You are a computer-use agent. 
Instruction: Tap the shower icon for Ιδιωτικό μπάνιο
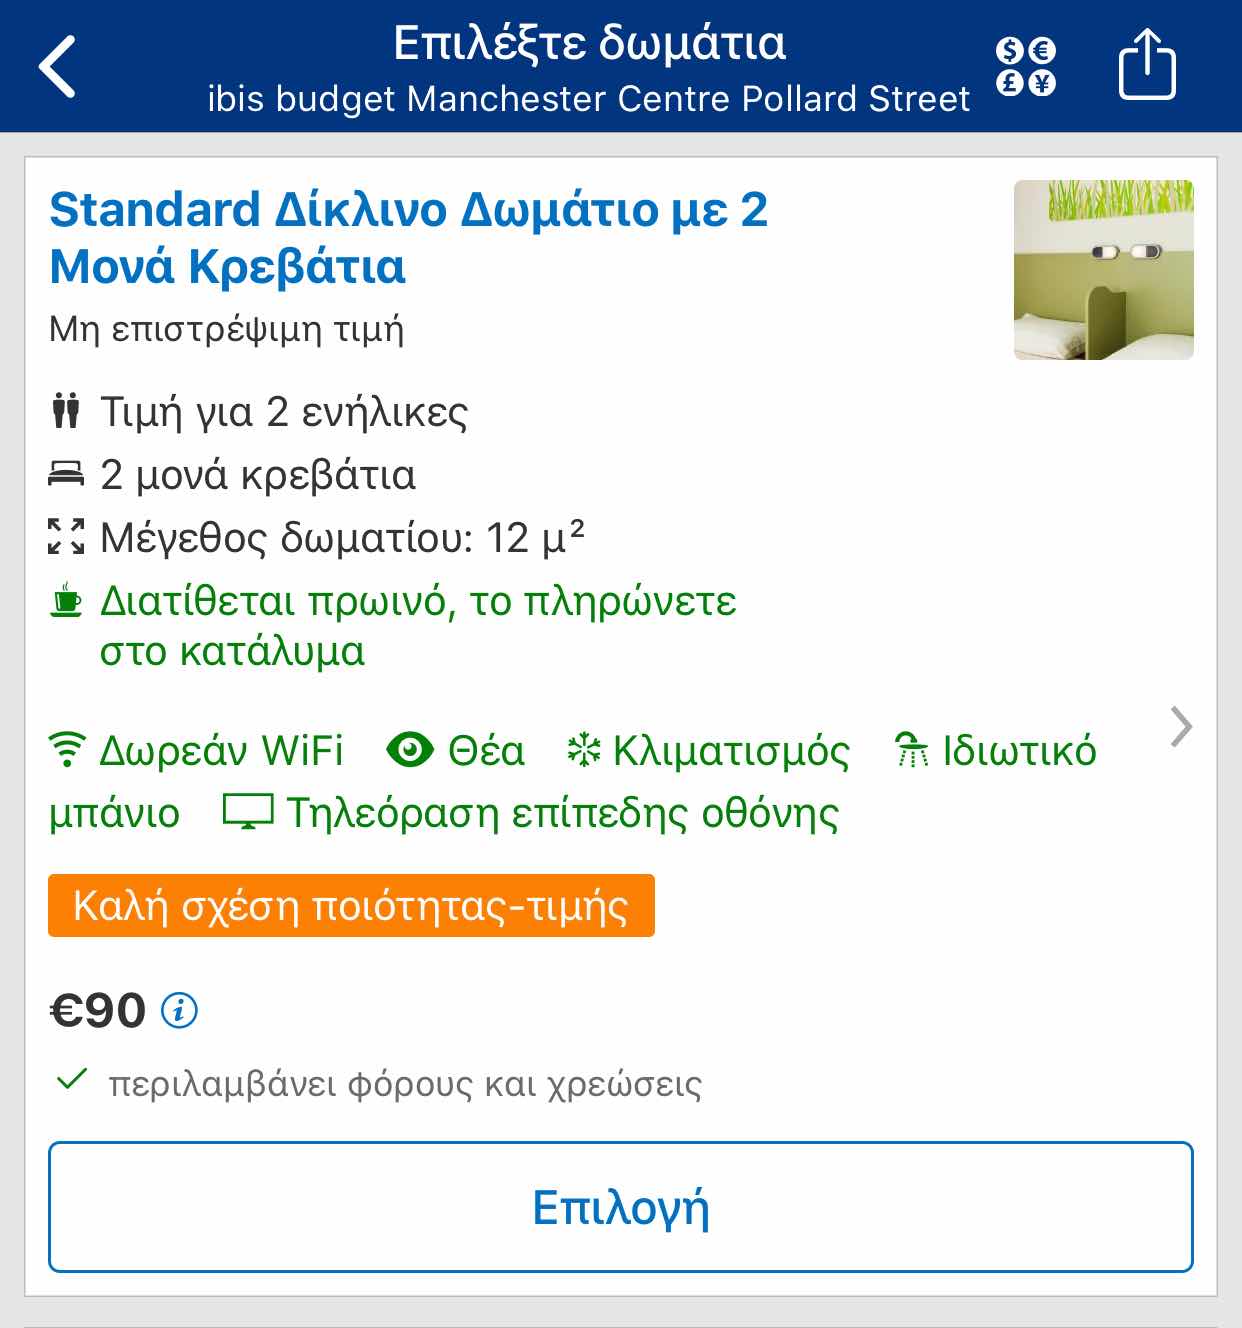(x=911, y=750)
